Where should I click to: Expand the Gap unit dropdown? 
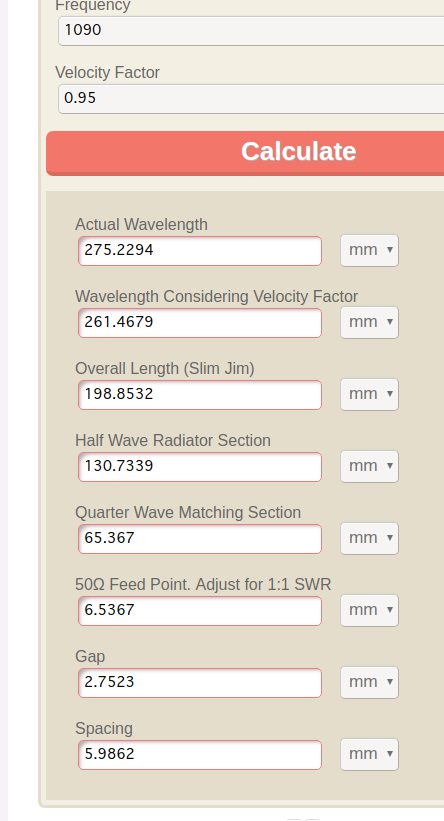370,682
